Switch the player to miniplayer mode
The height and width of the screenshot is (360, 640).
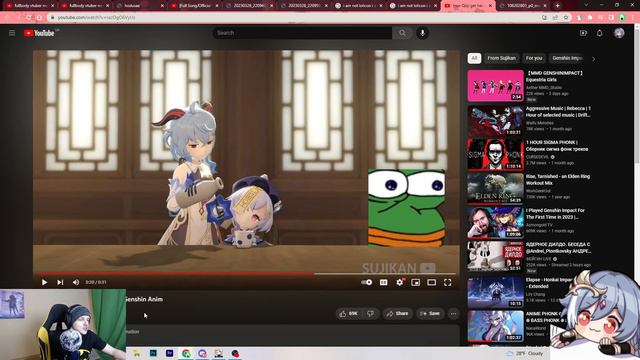tap(416, 282)
